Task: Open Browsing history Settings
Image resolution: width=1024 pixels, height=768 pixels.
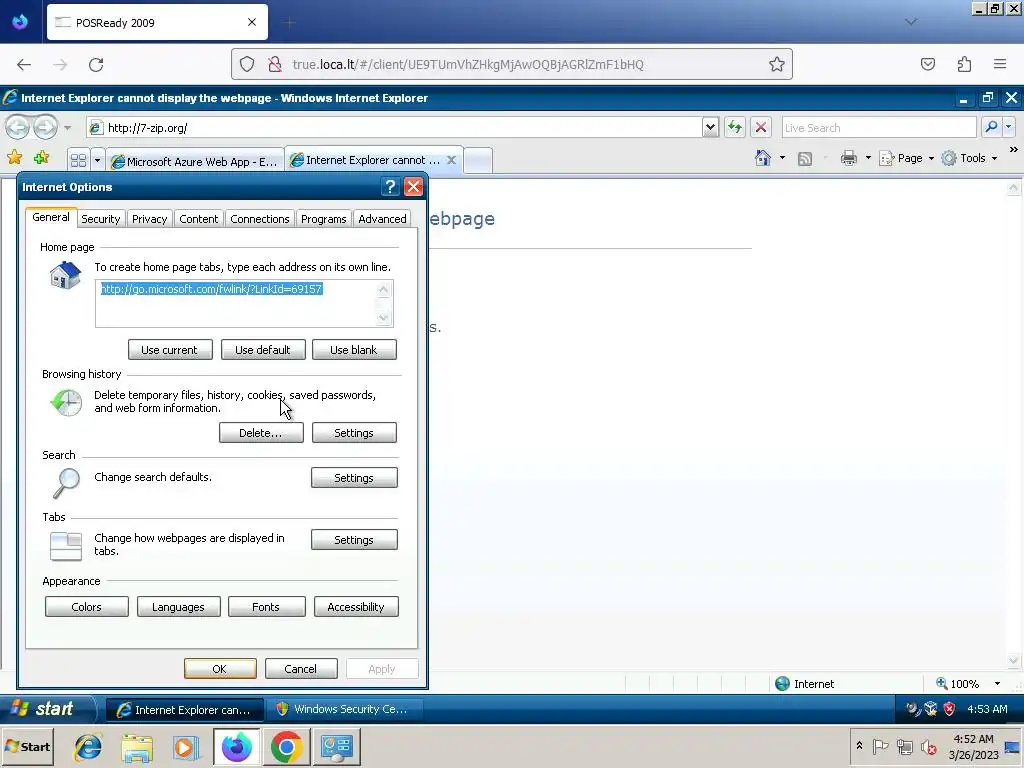Action: click(354, 433)
